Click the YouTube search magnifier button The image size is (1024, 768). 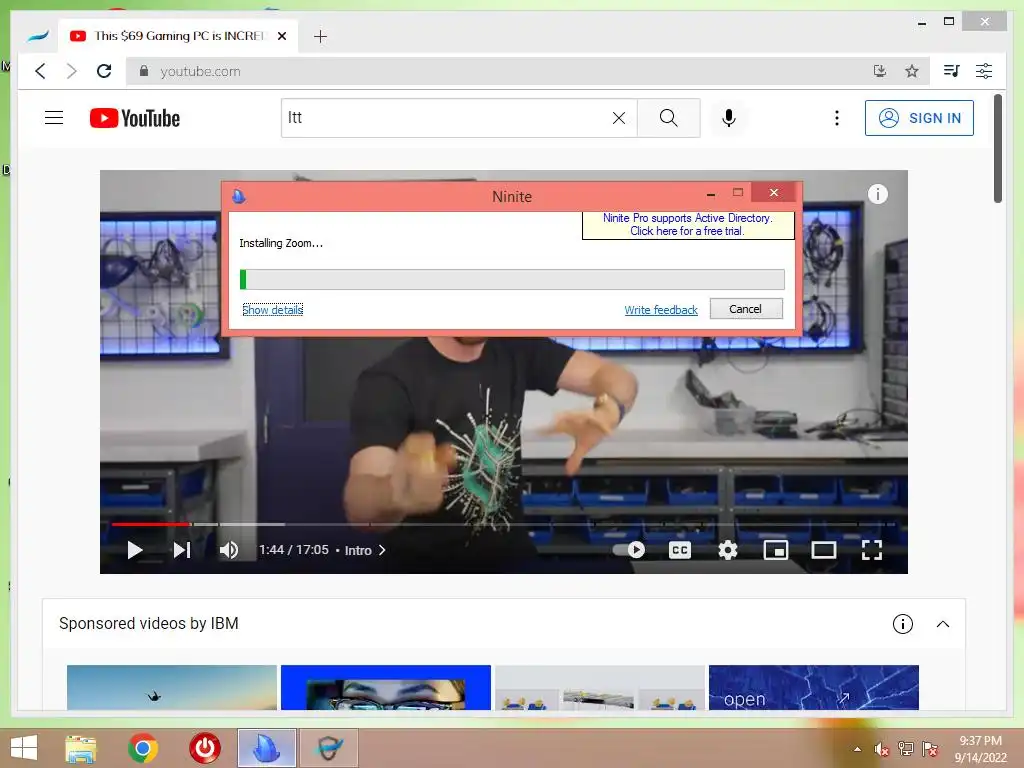(668, 118)
